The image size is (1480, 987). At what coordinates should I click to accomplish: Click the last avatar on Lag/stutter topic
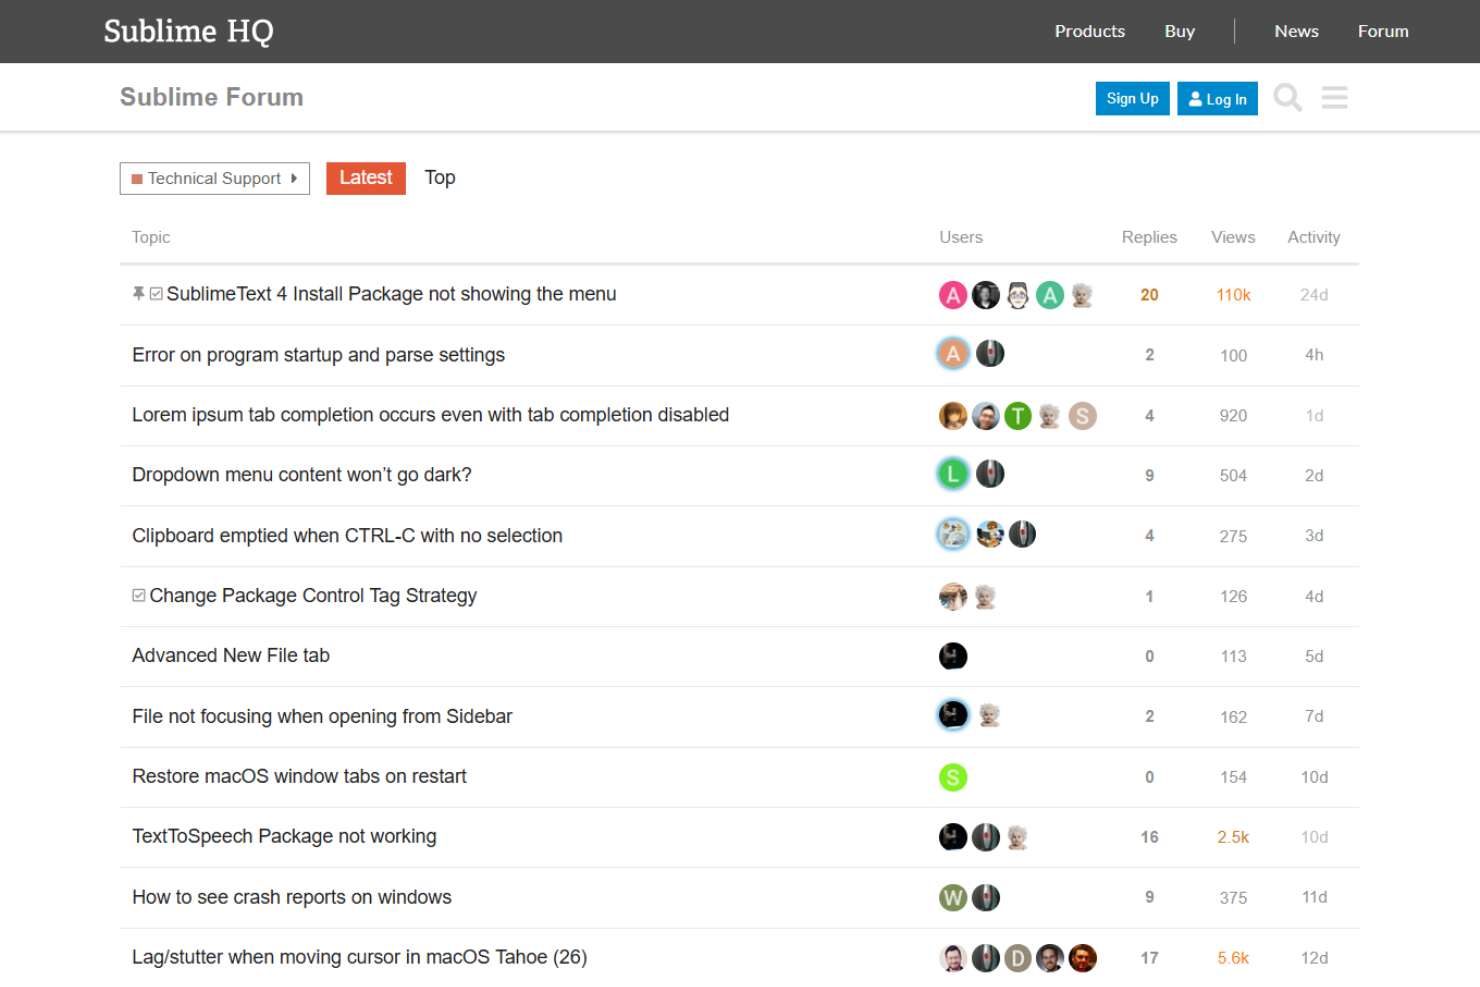(1082, 958)
